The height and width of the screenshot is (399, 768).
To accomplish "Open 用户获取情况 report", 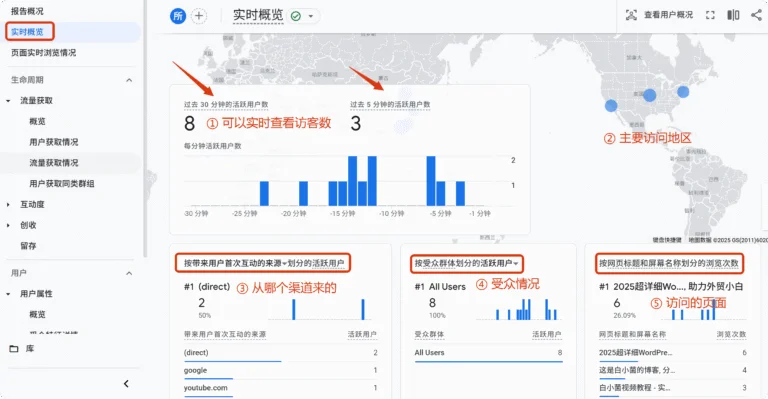I will pyautogui.click(x=54, y=142).
